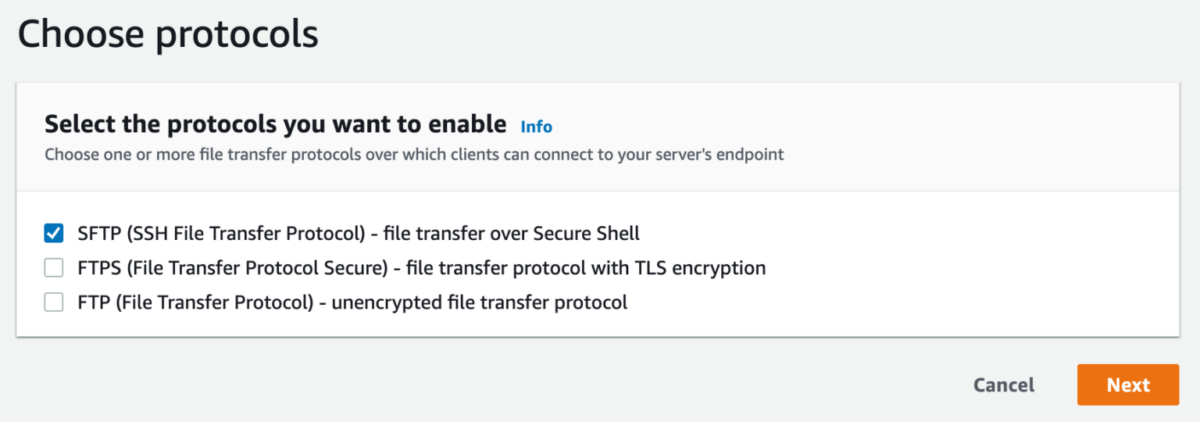Click the word 'SFTP' in the first option
Image resolution: width=1200 pixels, height=422 pixels.
coord(97,233)
